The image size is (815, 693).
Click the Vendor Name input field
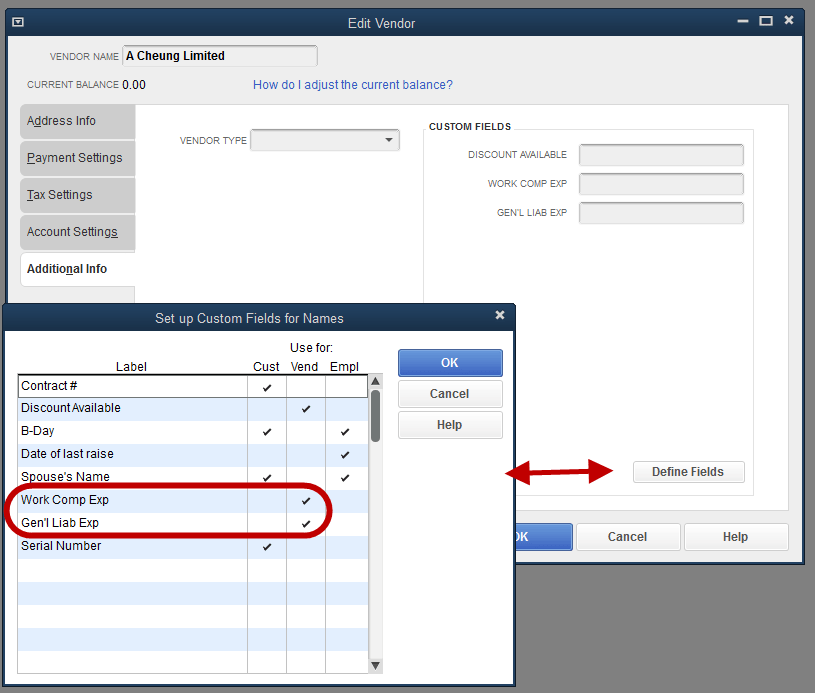219,56
